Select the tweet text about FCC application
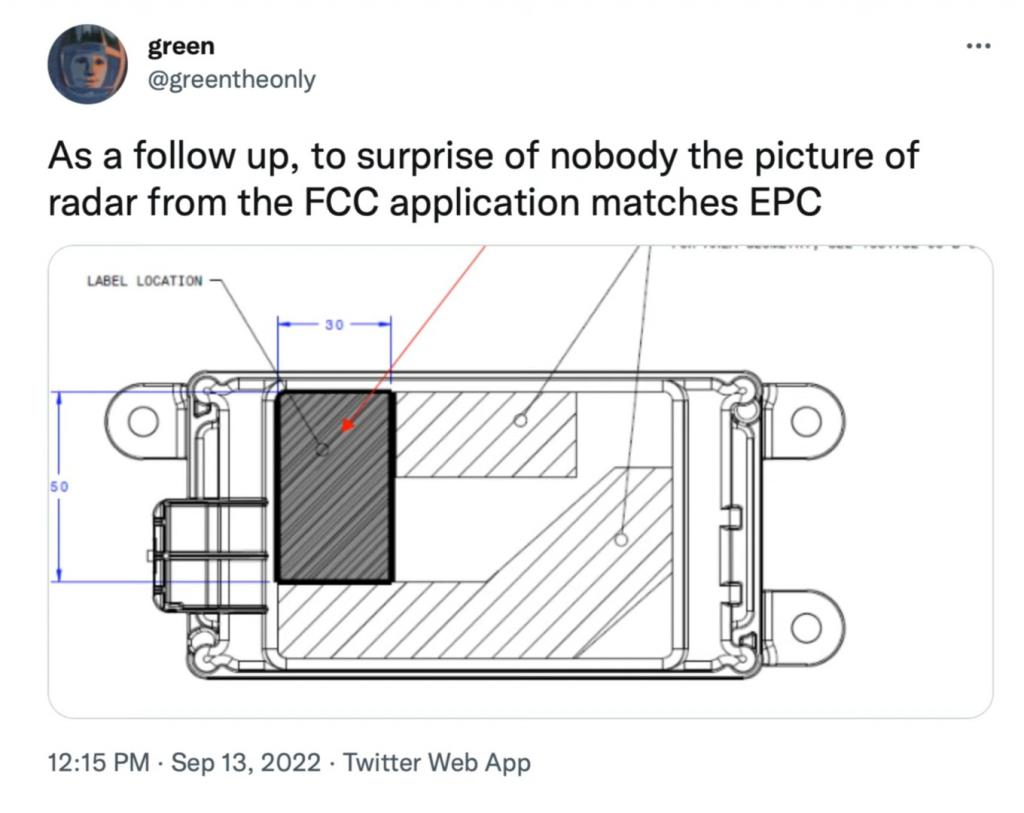Screen dimensions: 1024x813 pyautogui.click(x=482, y=178)
